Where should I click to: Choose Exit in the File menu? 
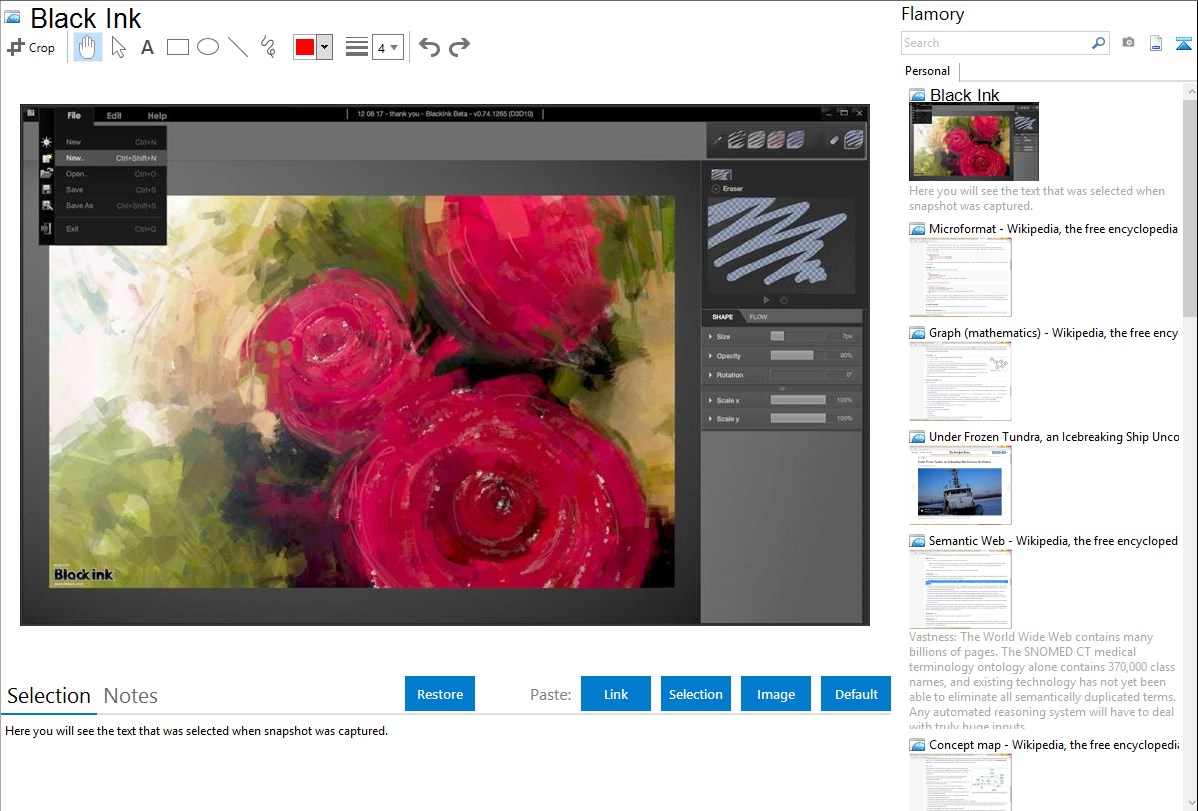(x=111, y=229)
